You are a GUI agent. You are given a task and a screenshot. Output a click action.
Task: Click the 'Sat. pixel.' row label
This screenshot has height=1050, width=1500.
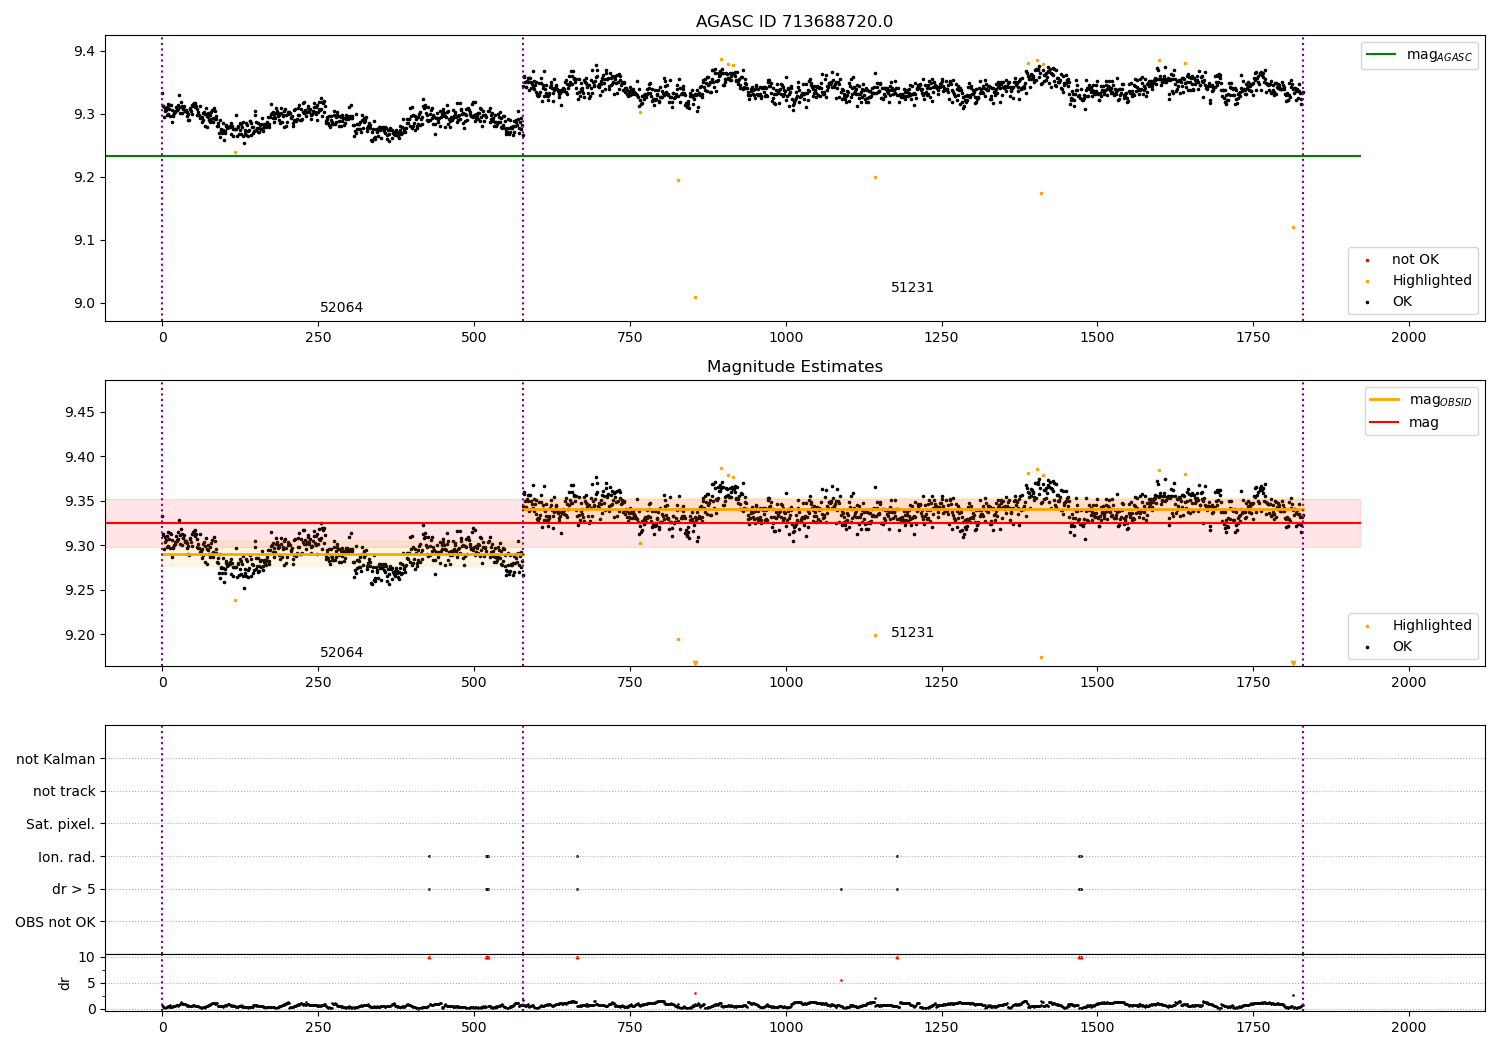pyautogui.click(x=61, y=824)
